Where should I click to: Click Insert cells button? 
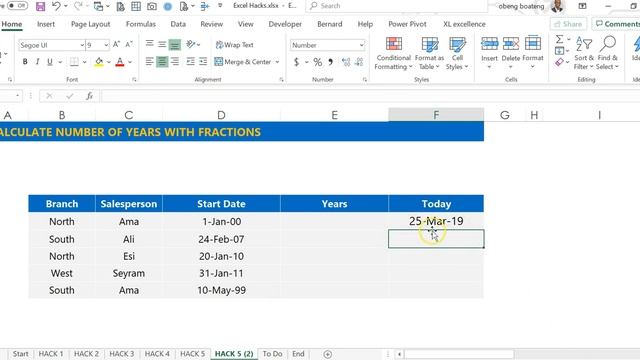coord(489,52)
